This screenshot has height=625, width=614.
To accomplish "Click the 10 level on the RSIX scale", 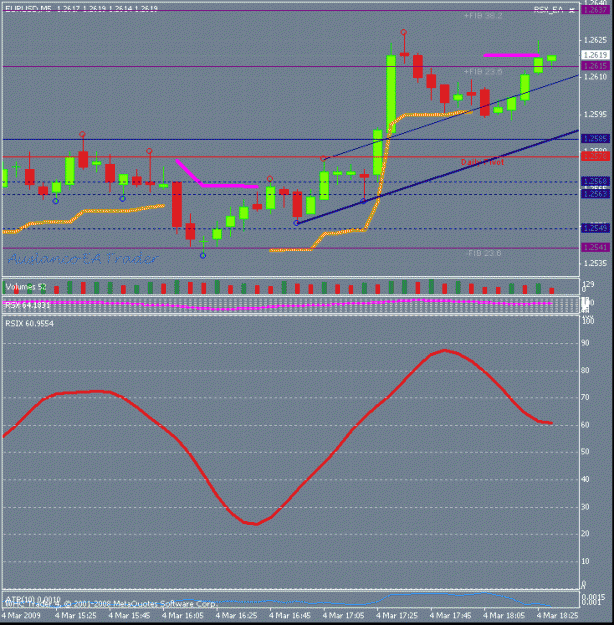I will [x=585, y=561].
